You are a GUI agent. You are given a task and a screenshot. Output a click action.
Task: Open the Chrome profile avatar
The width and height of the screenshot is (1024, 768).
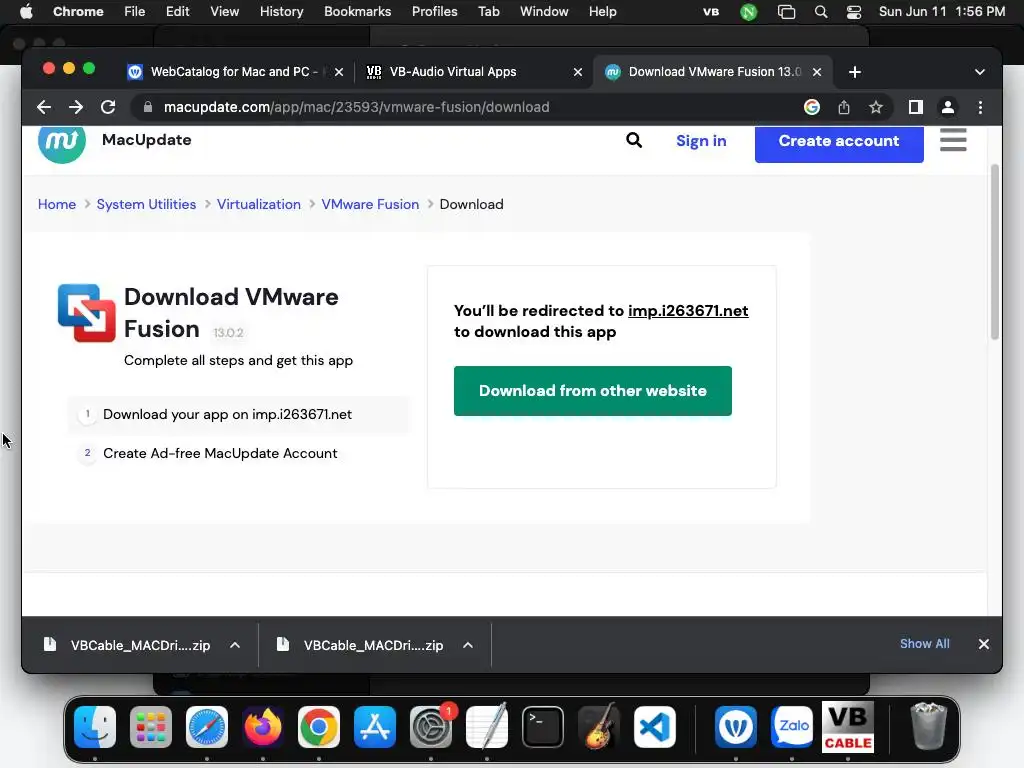click(948, 107)
